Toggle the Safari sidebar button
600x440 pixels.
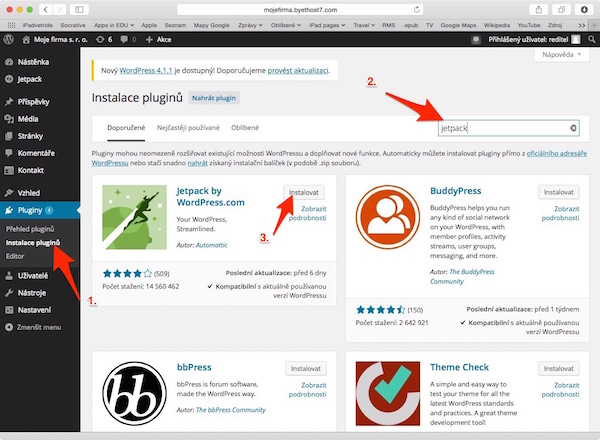coord(79,10)
